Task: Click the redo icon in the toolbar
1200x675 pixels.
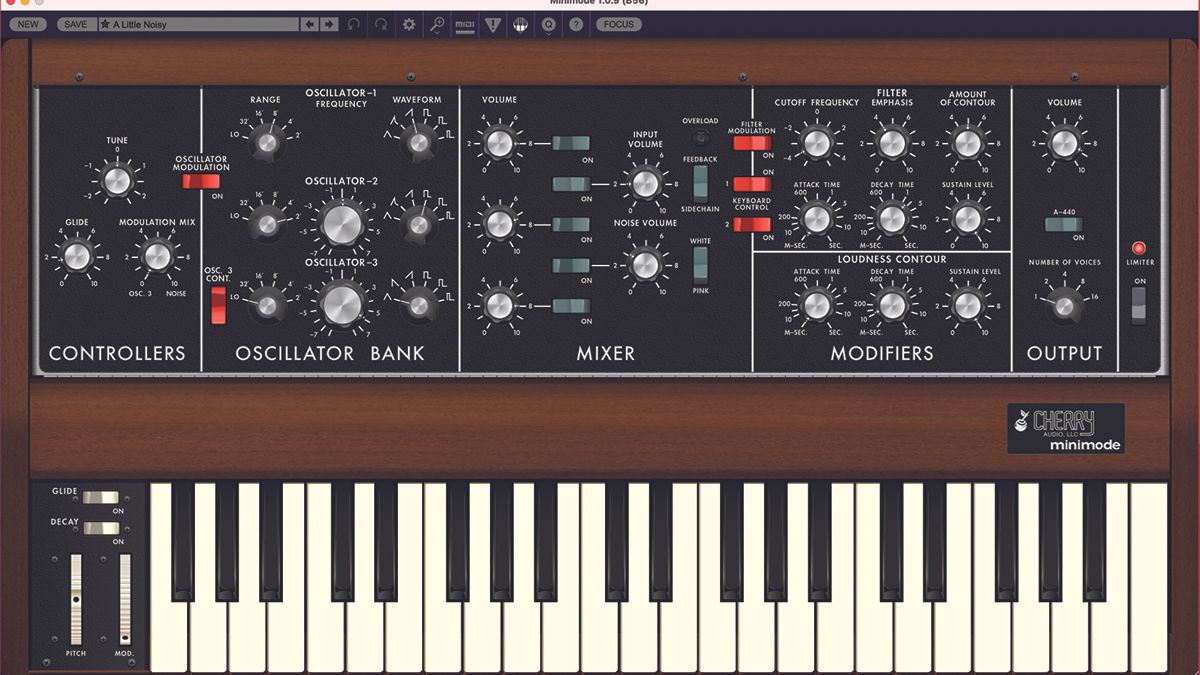Action: tap(381, 24)
